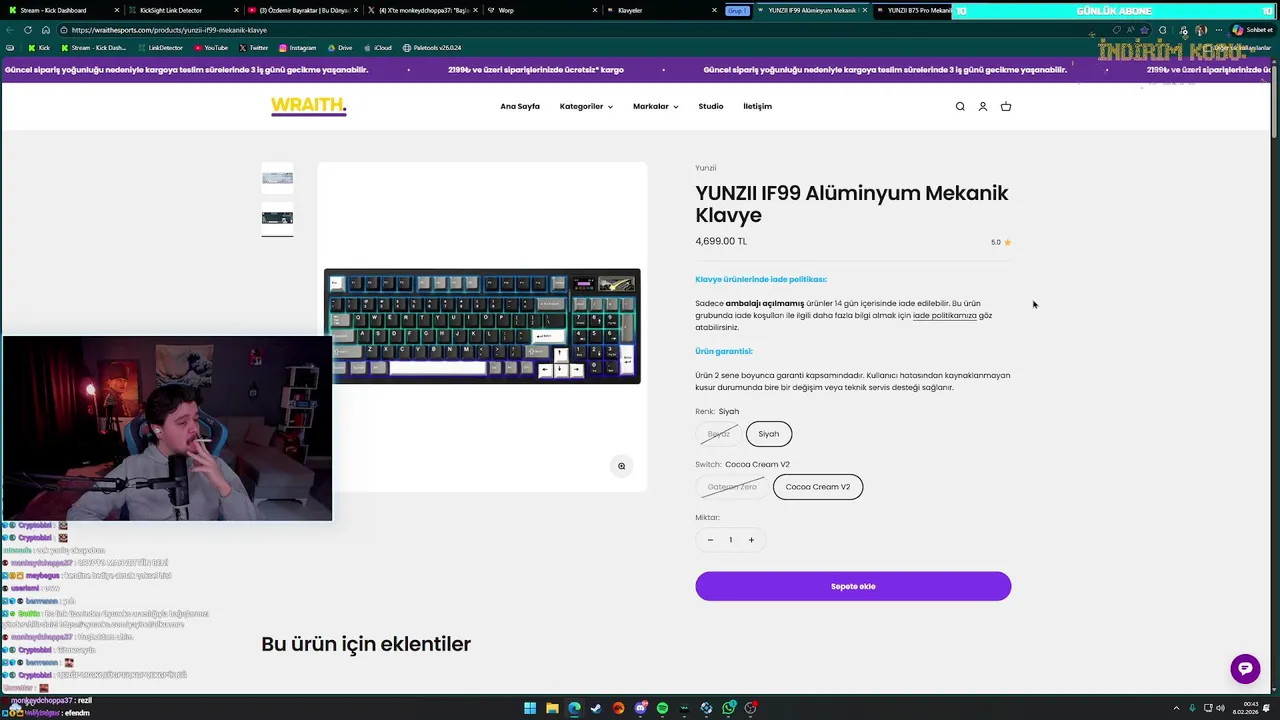Image resolution: width=1280 pixels, height=720 pixels.
Task: Select the Gateron Zero switch
Action: coord(732,487)
